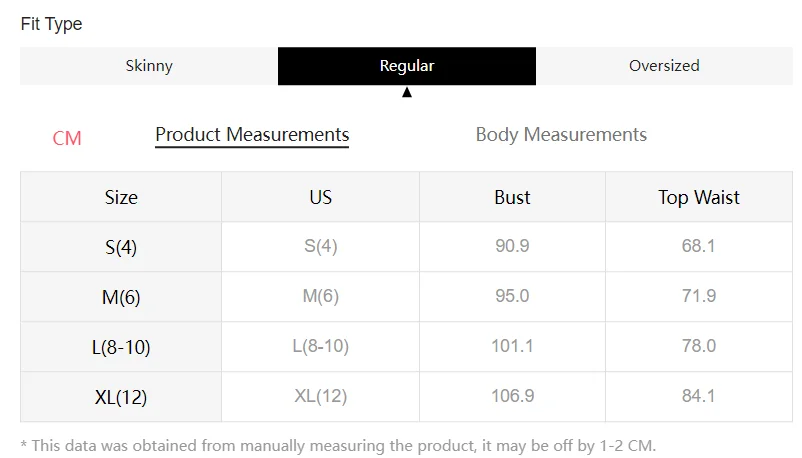Select the Skinny fit type
The width and height of the screenshot is (802, 458).
pos(149,66)
